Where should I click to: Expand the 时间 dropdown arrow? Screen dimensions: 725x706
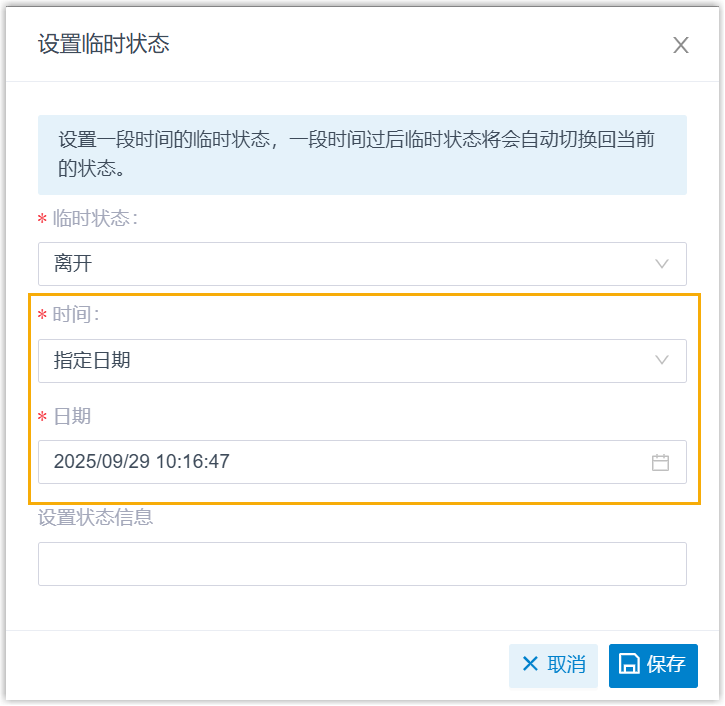661,361
